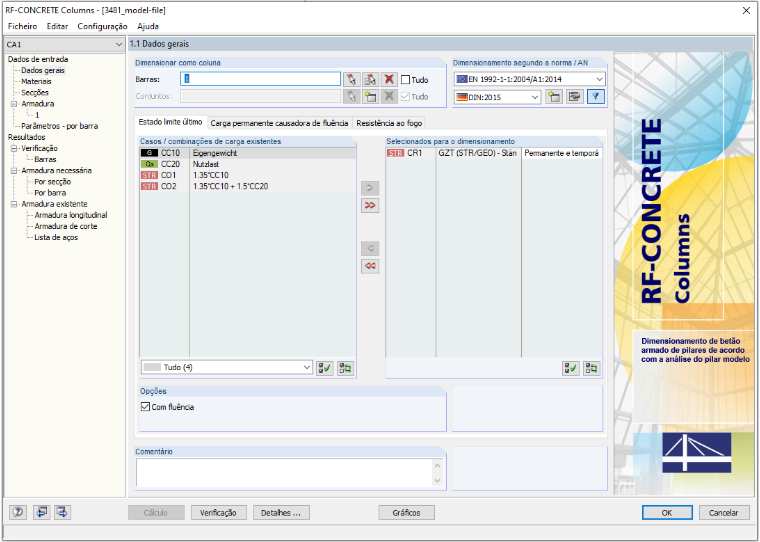Click select all icon under selected for design
The width and height of the screenshot is (760, 542).
(570, 368)
